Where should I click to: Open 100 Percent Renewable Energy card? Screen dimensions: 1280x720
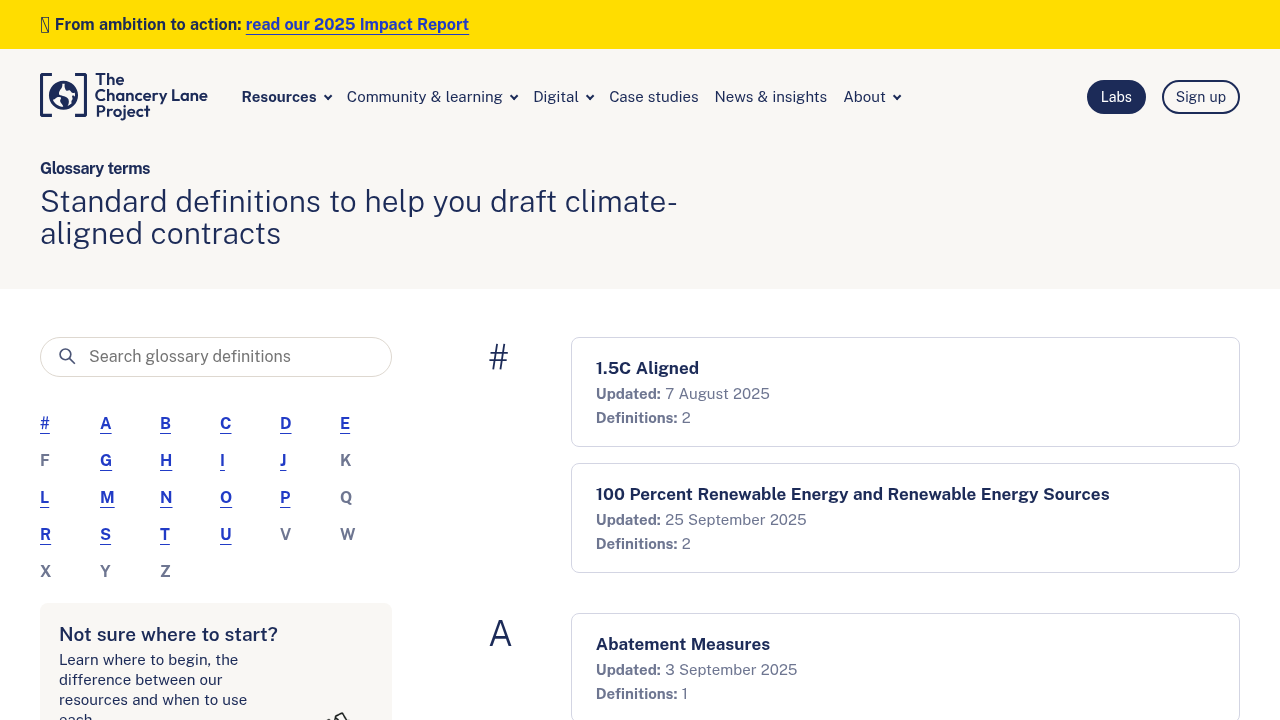(x=905, y=518)
